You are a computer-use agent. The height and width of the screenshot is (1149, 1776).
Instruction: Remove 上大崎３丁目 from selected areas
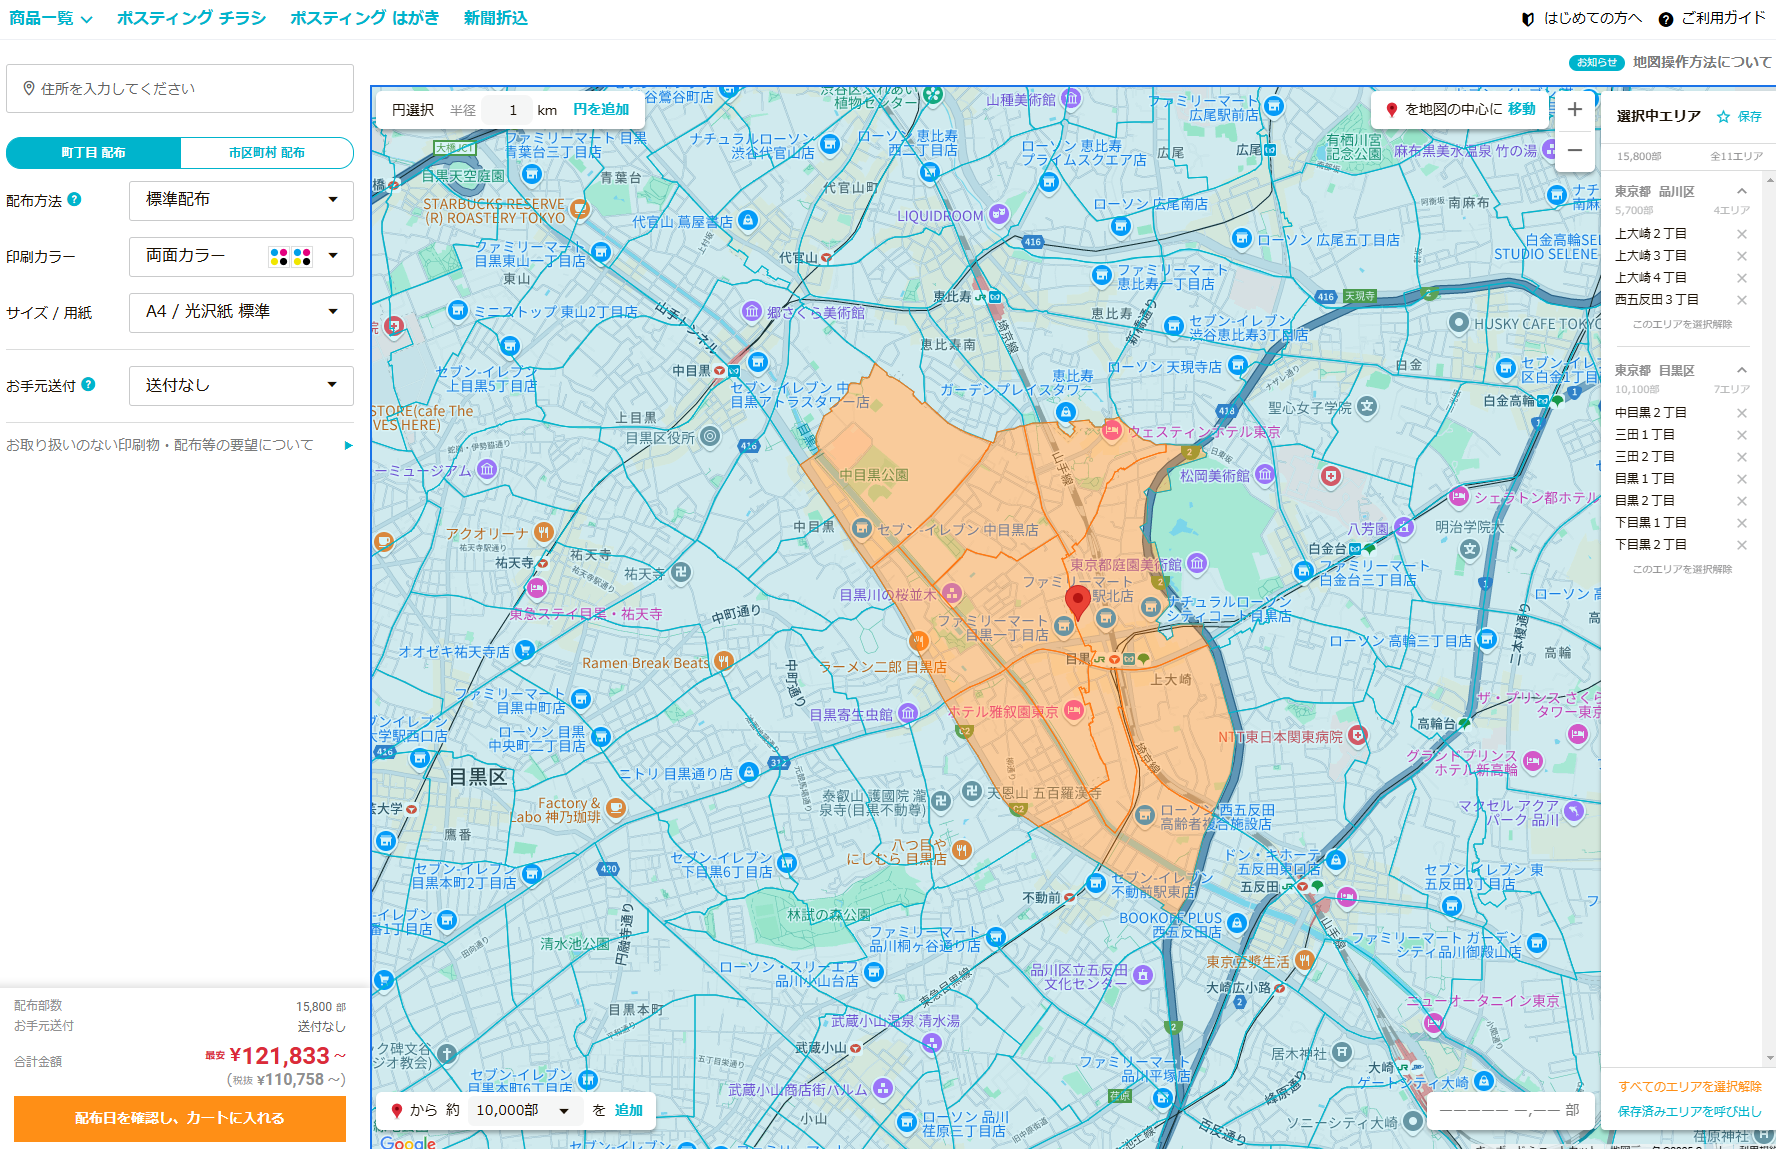pyautogui.click(x=1741, y=256)
